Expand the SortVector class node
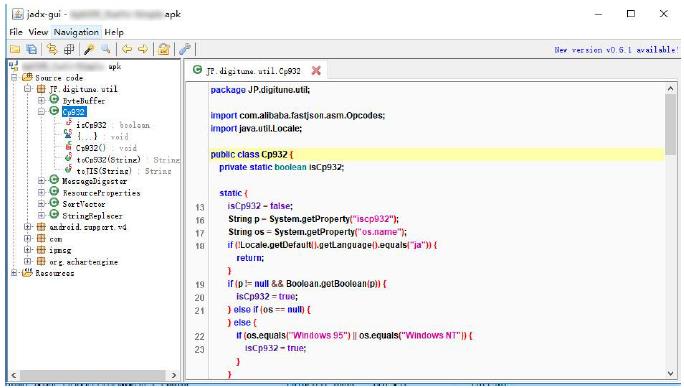 (41, 203)
